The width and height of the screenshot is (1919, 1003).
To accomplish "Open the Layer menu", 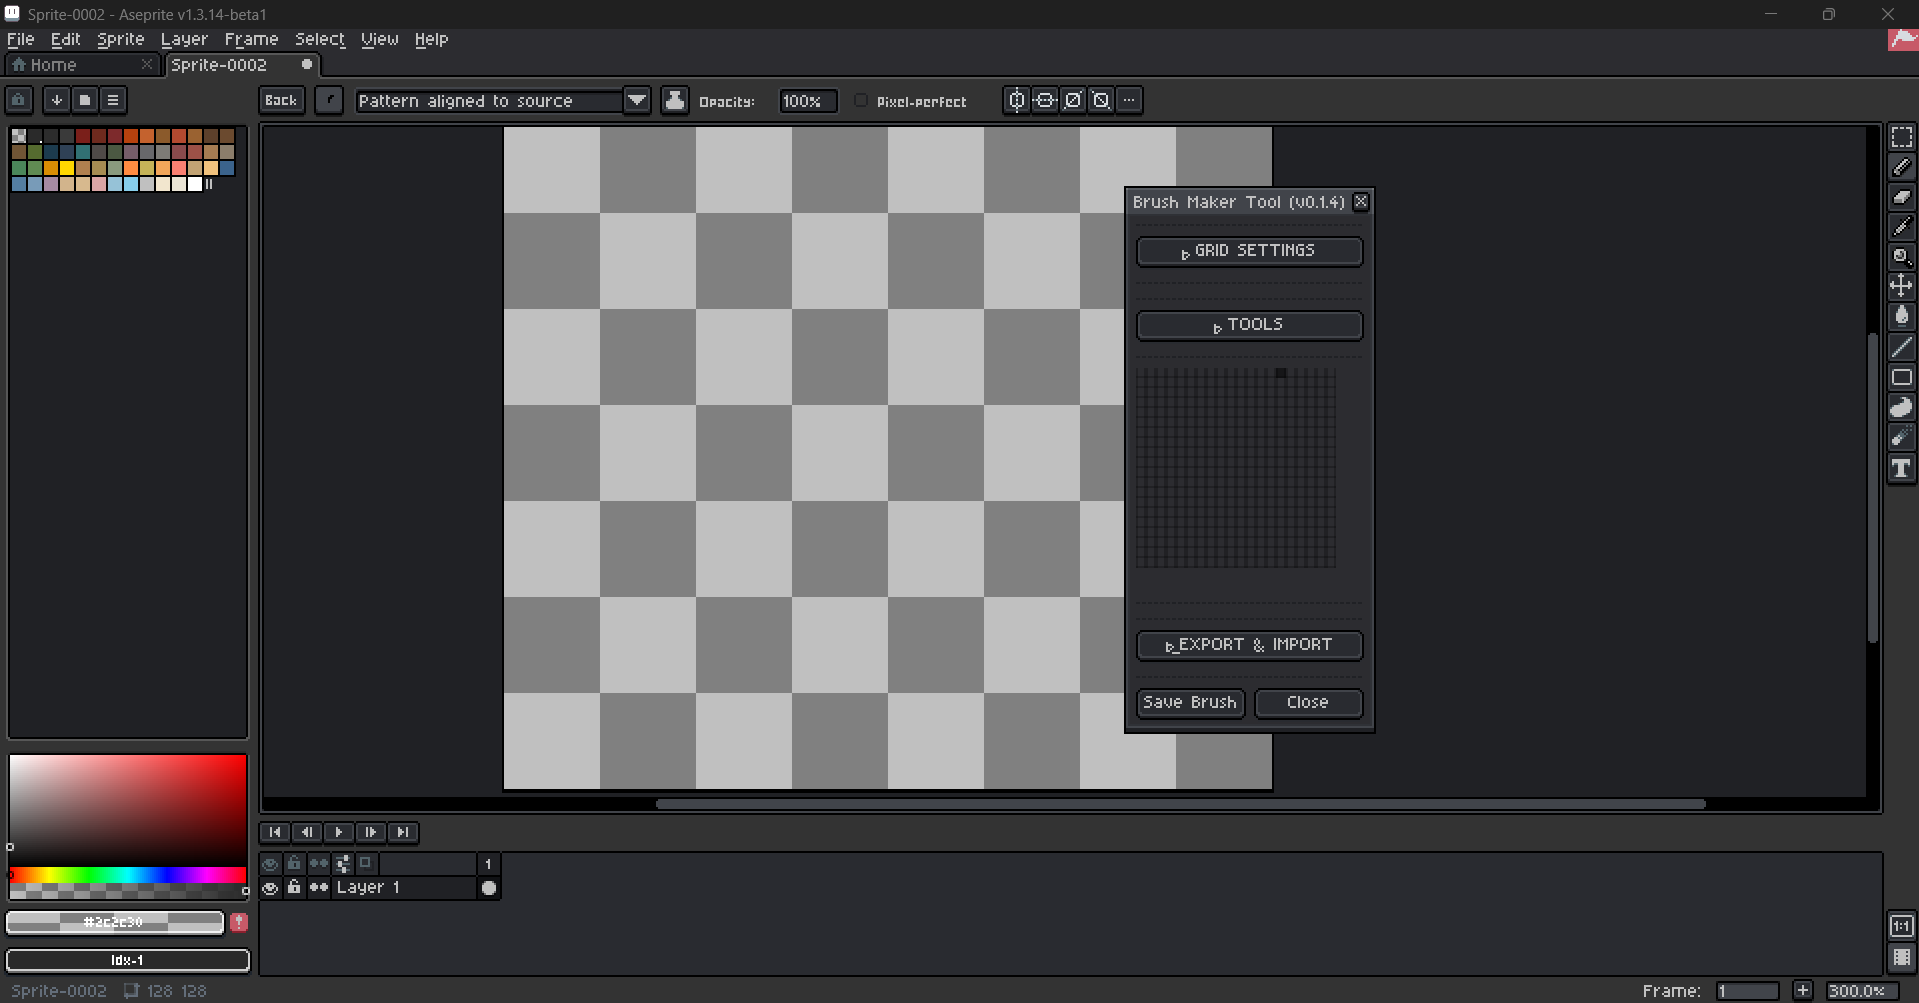I will [184, 39].
